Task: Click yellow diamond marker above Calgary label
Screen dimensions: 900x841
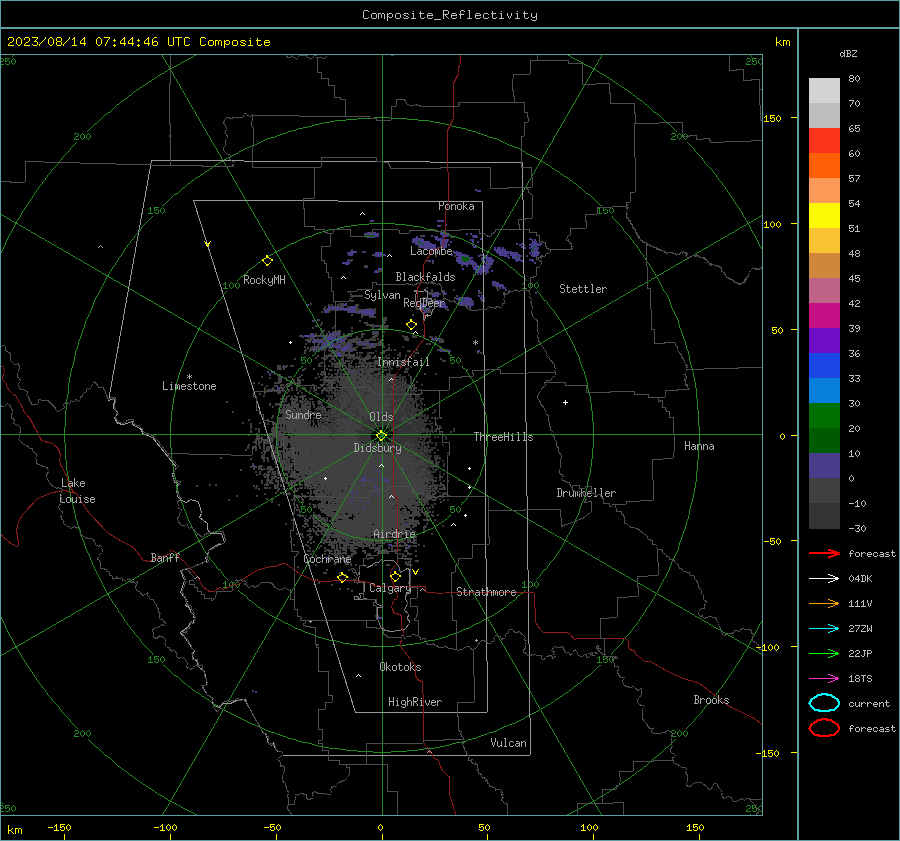Action: point(395,576)
